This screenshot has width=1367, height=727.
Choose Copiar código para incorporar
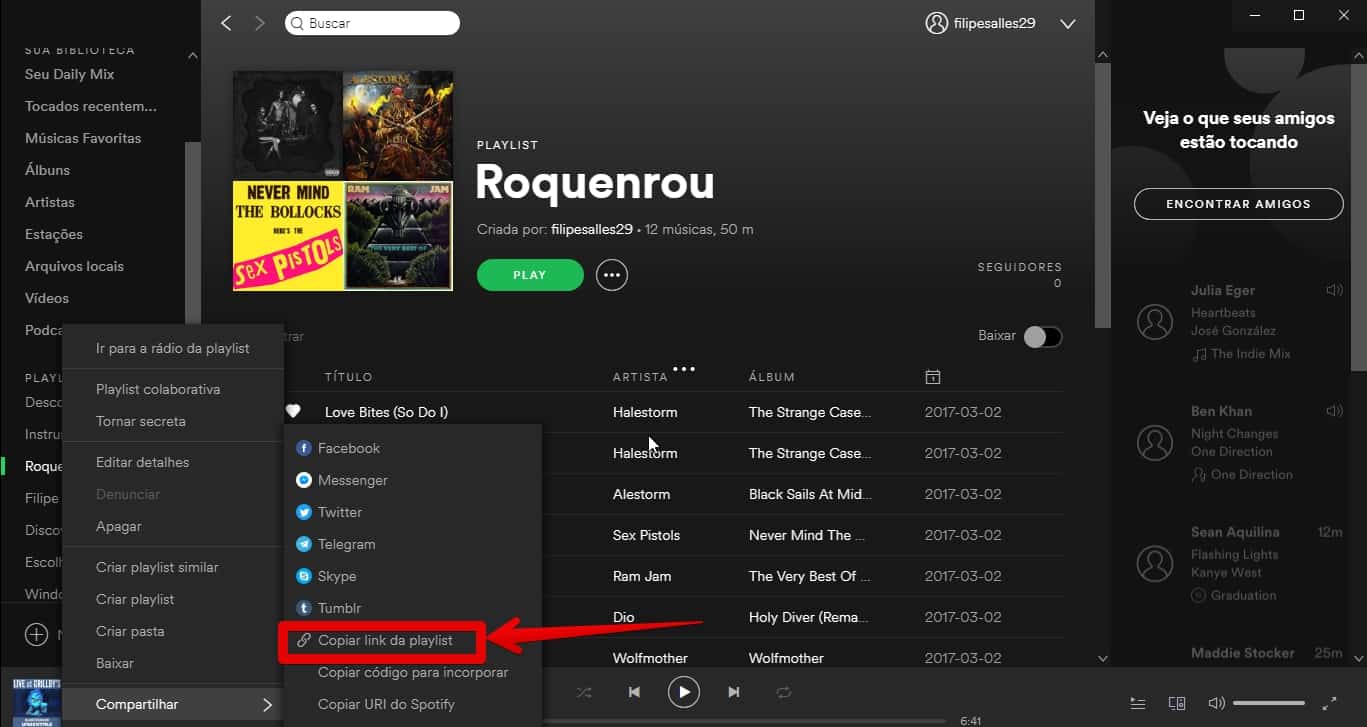point(413,672)
